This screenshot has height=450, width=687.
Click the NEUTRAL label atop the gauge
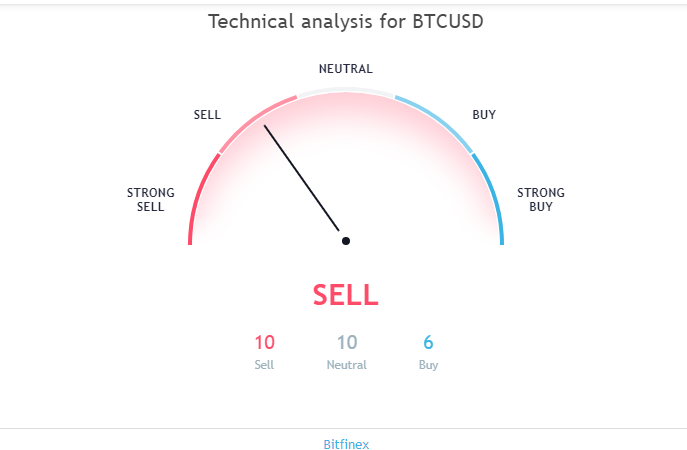(x=346, y=69)
